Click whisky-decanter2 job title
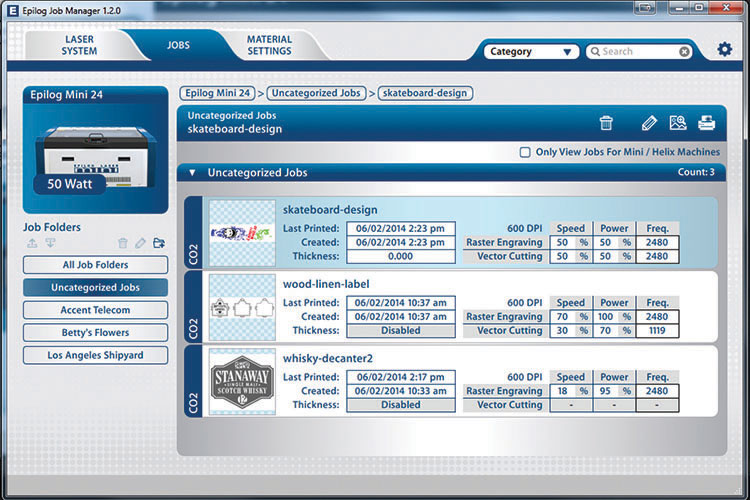This screenshot has width=750, height=500. point(328,358)
